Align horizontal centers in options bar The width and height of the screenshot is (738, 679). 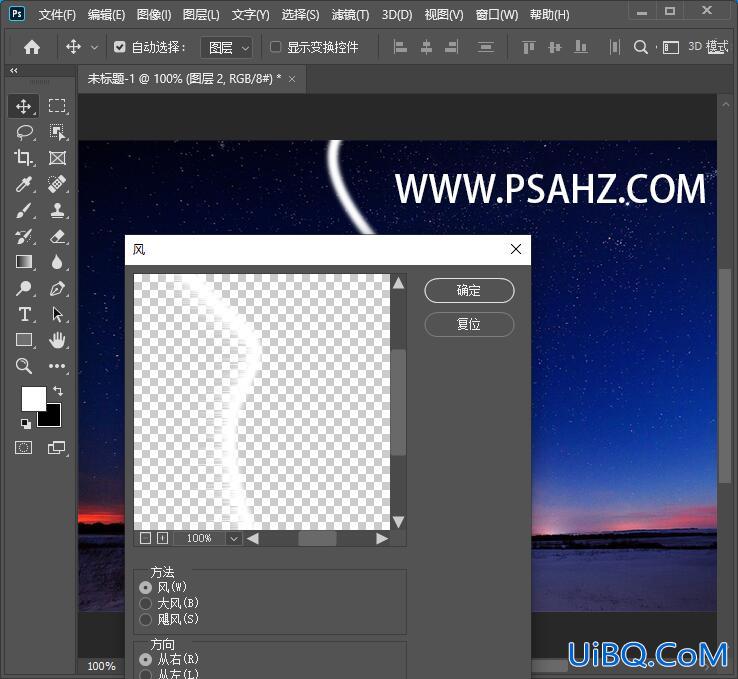tap(426, 47)
